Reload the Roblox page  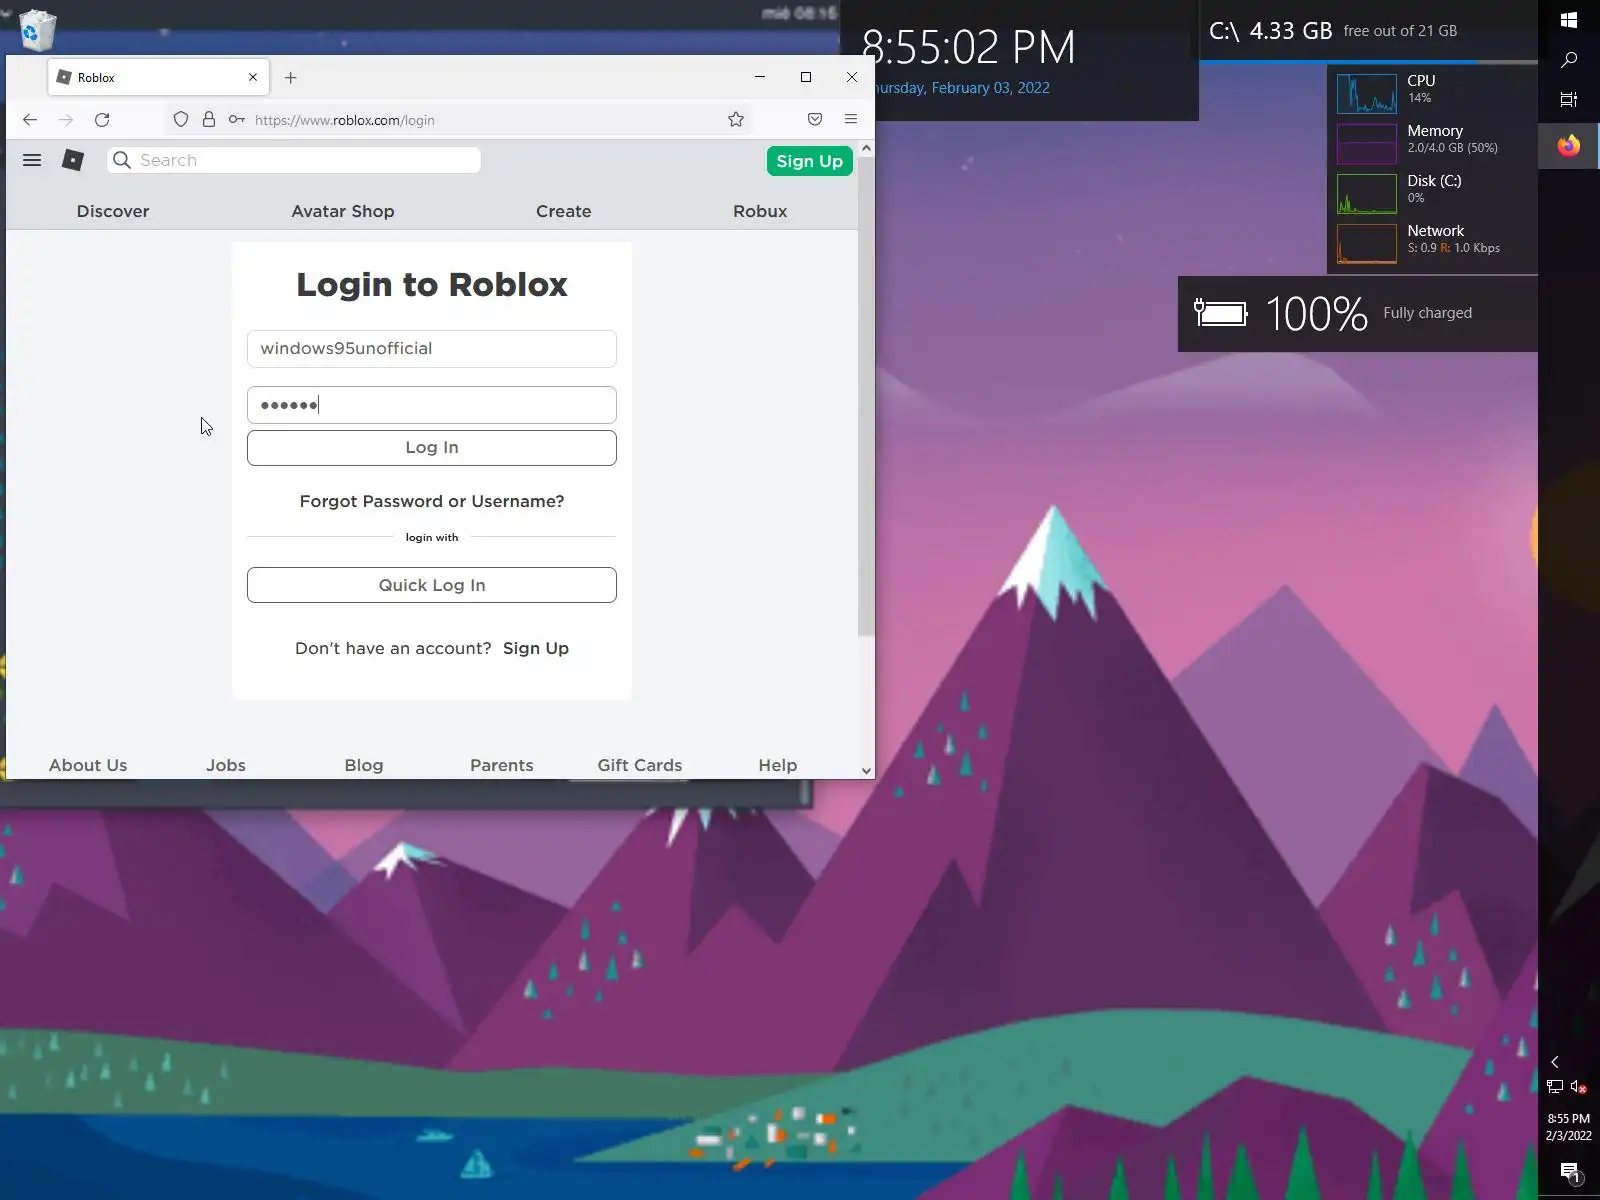point(102,120)
